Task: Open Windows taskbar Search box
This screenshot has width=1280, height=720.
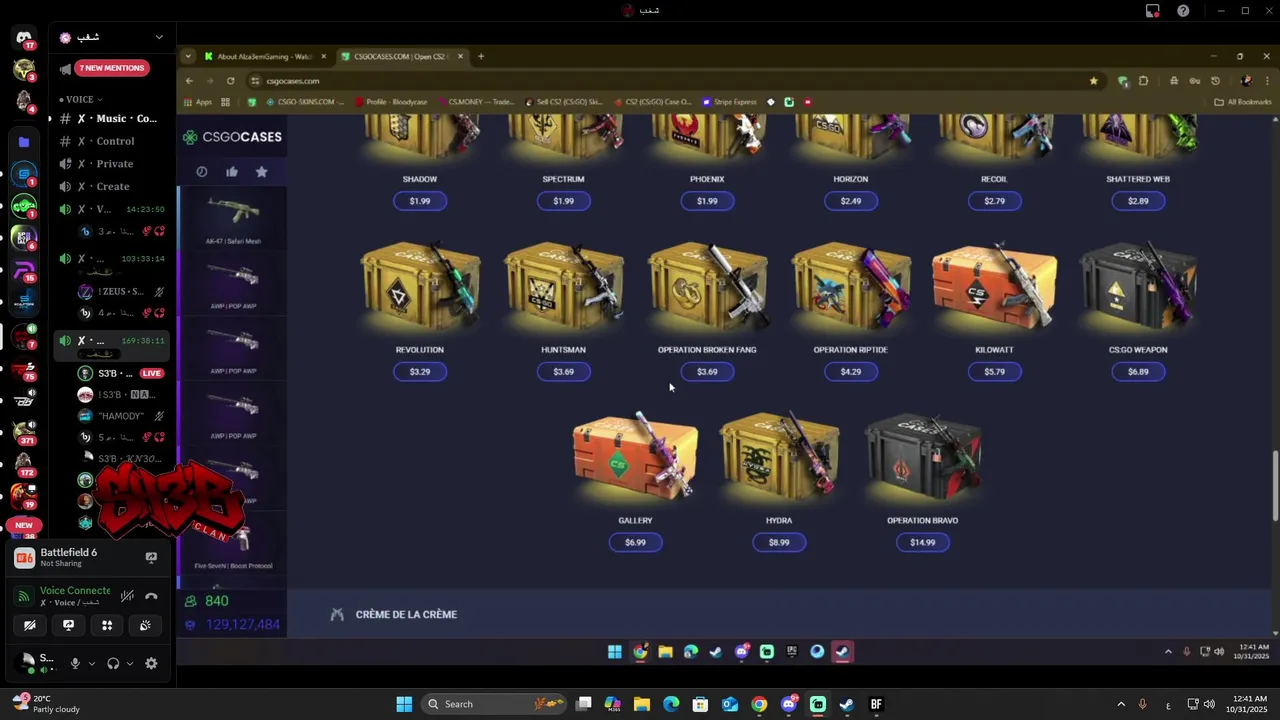Action: (x=495, y=704)
